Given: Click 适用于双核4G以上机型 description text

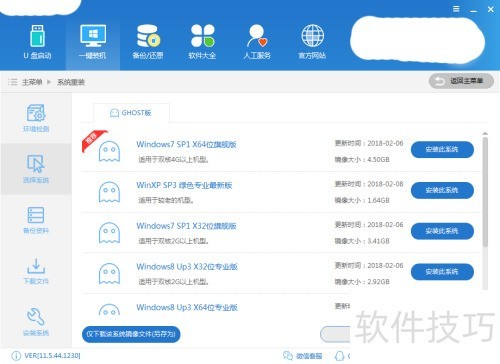Looking at the screenshot, I should [174, 160].
